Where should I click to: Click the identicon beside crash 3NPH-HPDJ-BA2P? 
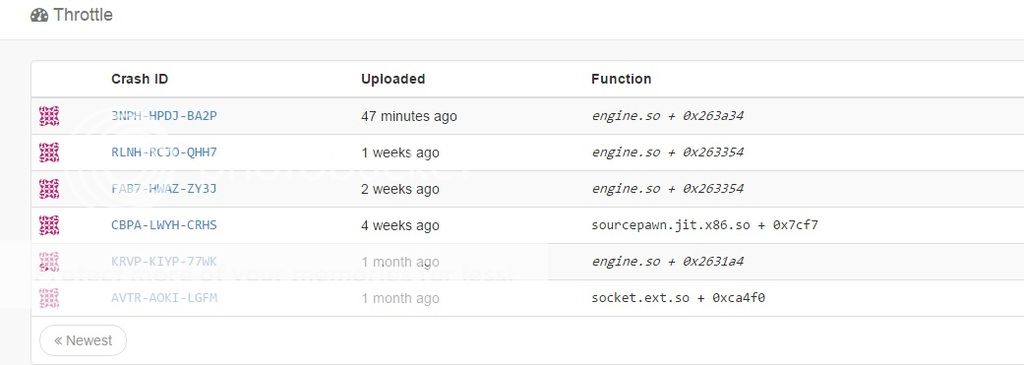click(x=49, y=116)
